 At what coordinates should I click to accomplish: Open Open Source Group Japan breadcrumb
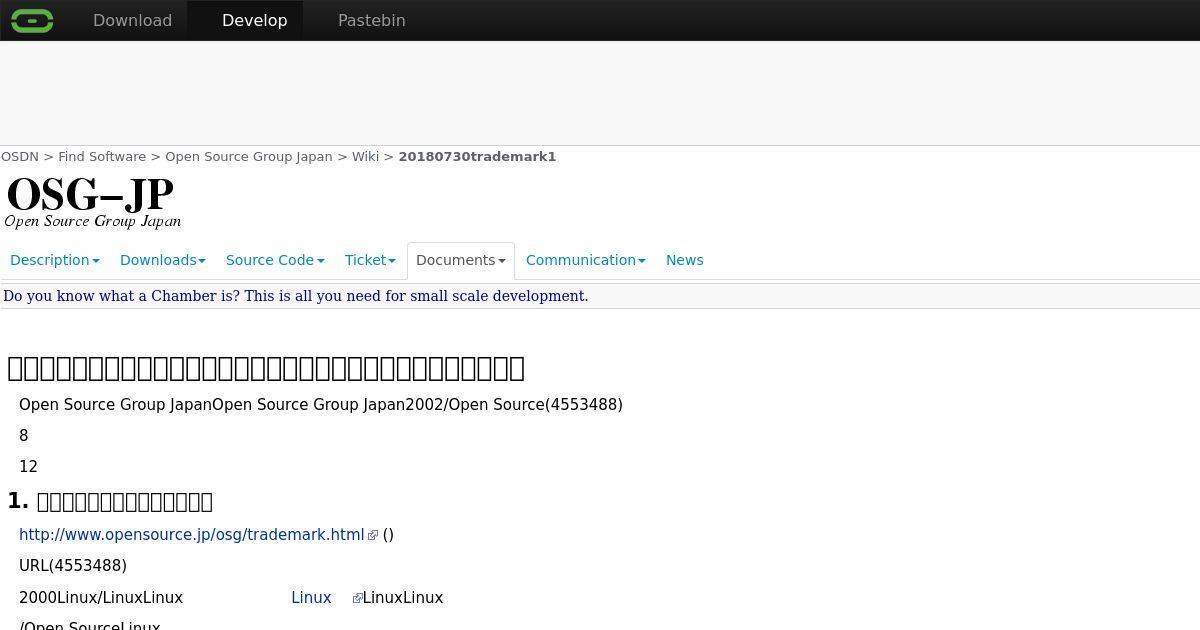coord(248,157)
